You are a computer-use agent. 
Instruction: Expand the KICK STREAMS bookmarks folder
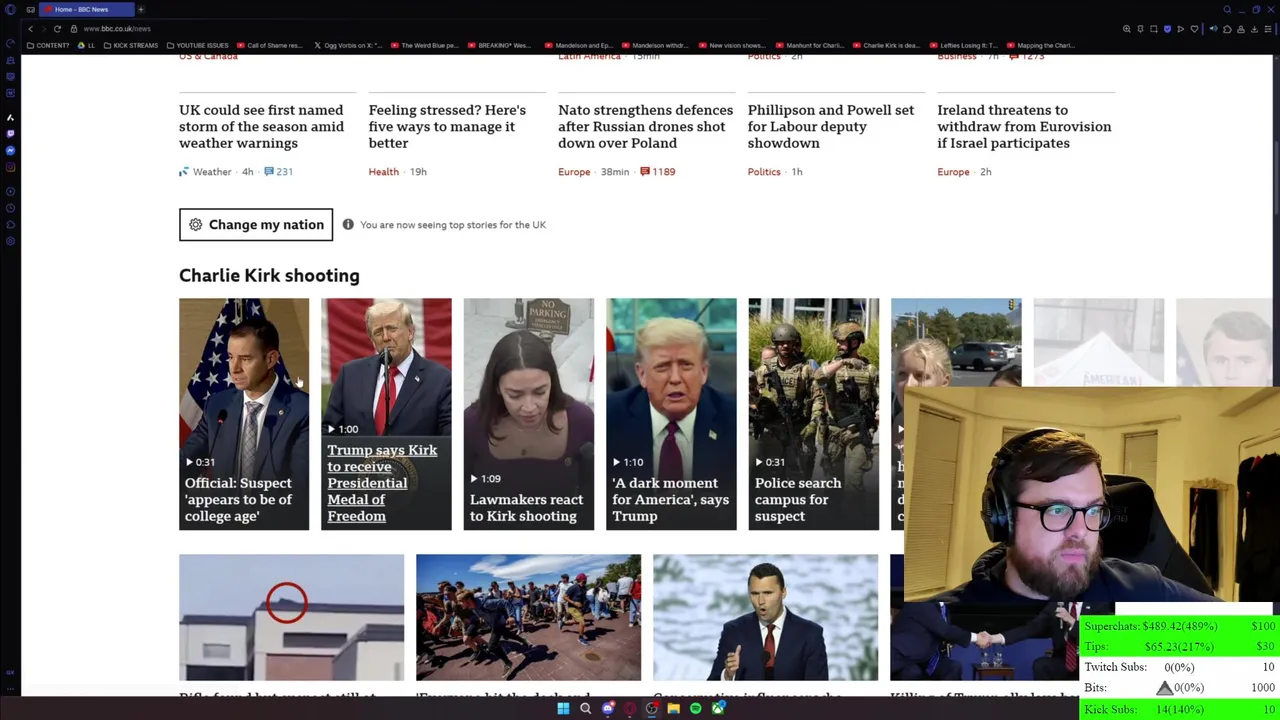[x=130, y=45]
